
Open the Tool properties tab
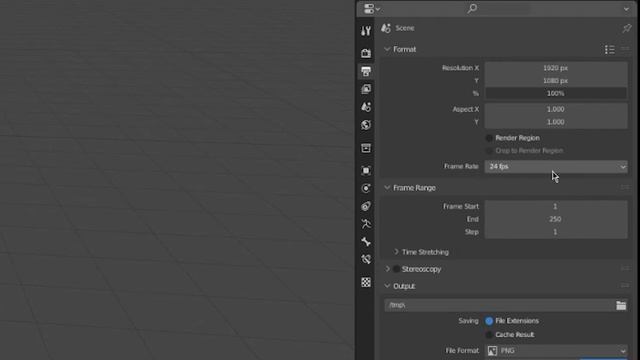(x=366, y=31)
